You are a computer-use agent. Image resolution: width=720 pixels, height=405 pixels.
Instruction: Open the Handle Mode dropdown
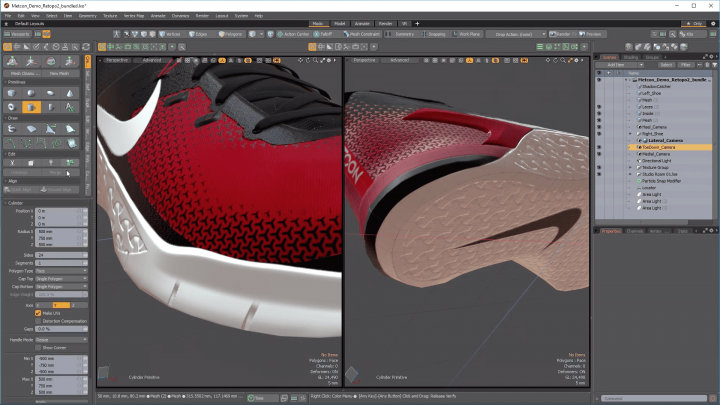[x=59, y=339]
